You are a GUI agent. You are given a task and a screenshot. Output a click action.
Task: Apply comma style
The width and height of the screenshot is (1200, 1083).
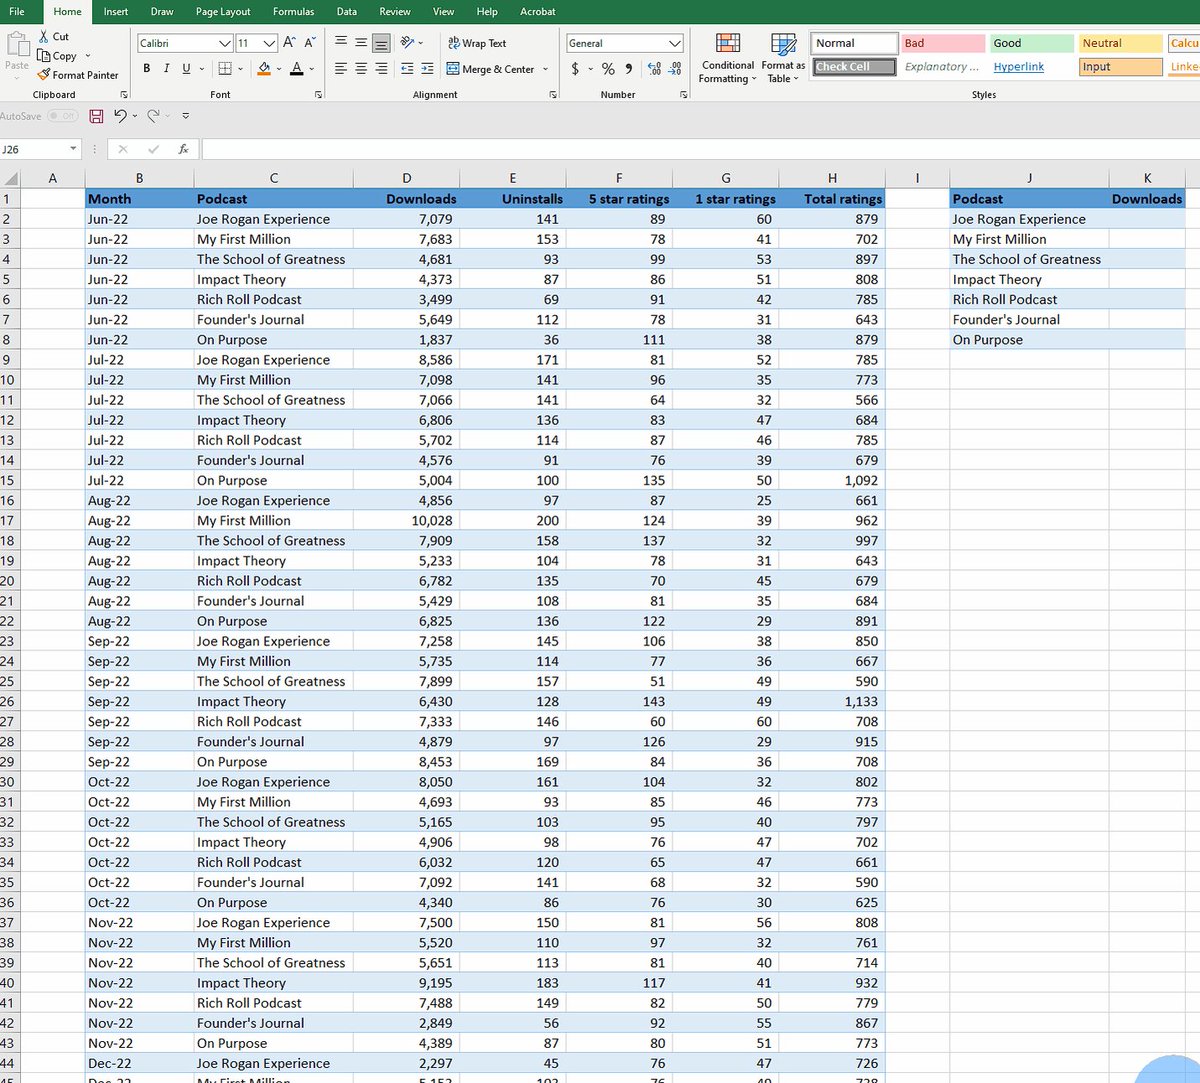tap(628, 69)
